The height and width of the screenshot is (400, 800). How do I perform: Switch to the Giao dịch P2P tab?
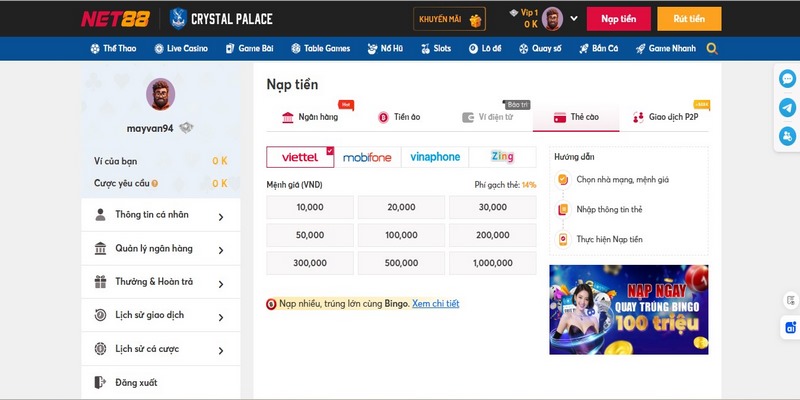[x=665, y=117]
